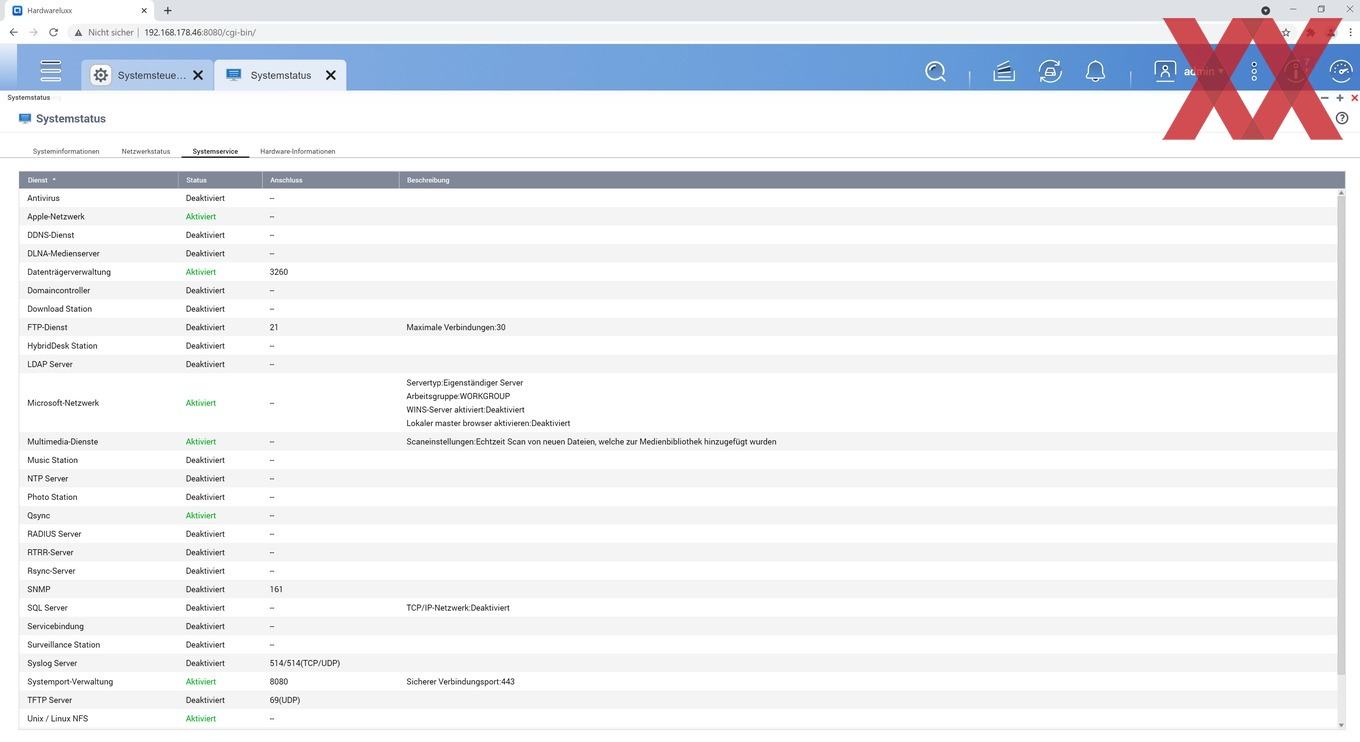Select the NTP Server row
This screenshot has width=1360, height=742.
pyautogui.click(x=678, y=478)
